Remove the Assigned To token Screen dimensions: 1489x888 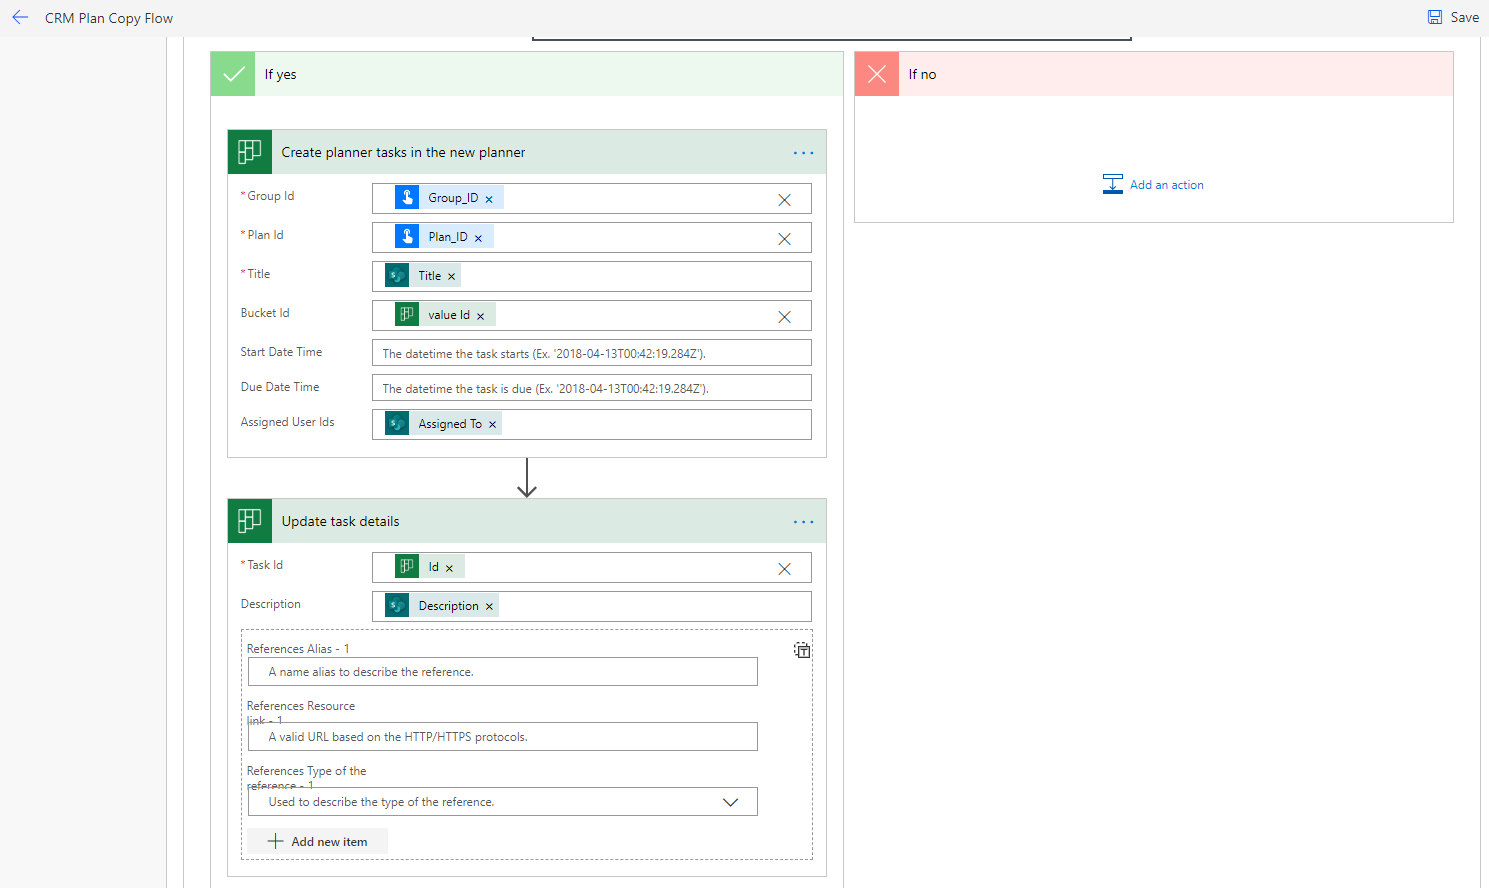coord(492,425)
